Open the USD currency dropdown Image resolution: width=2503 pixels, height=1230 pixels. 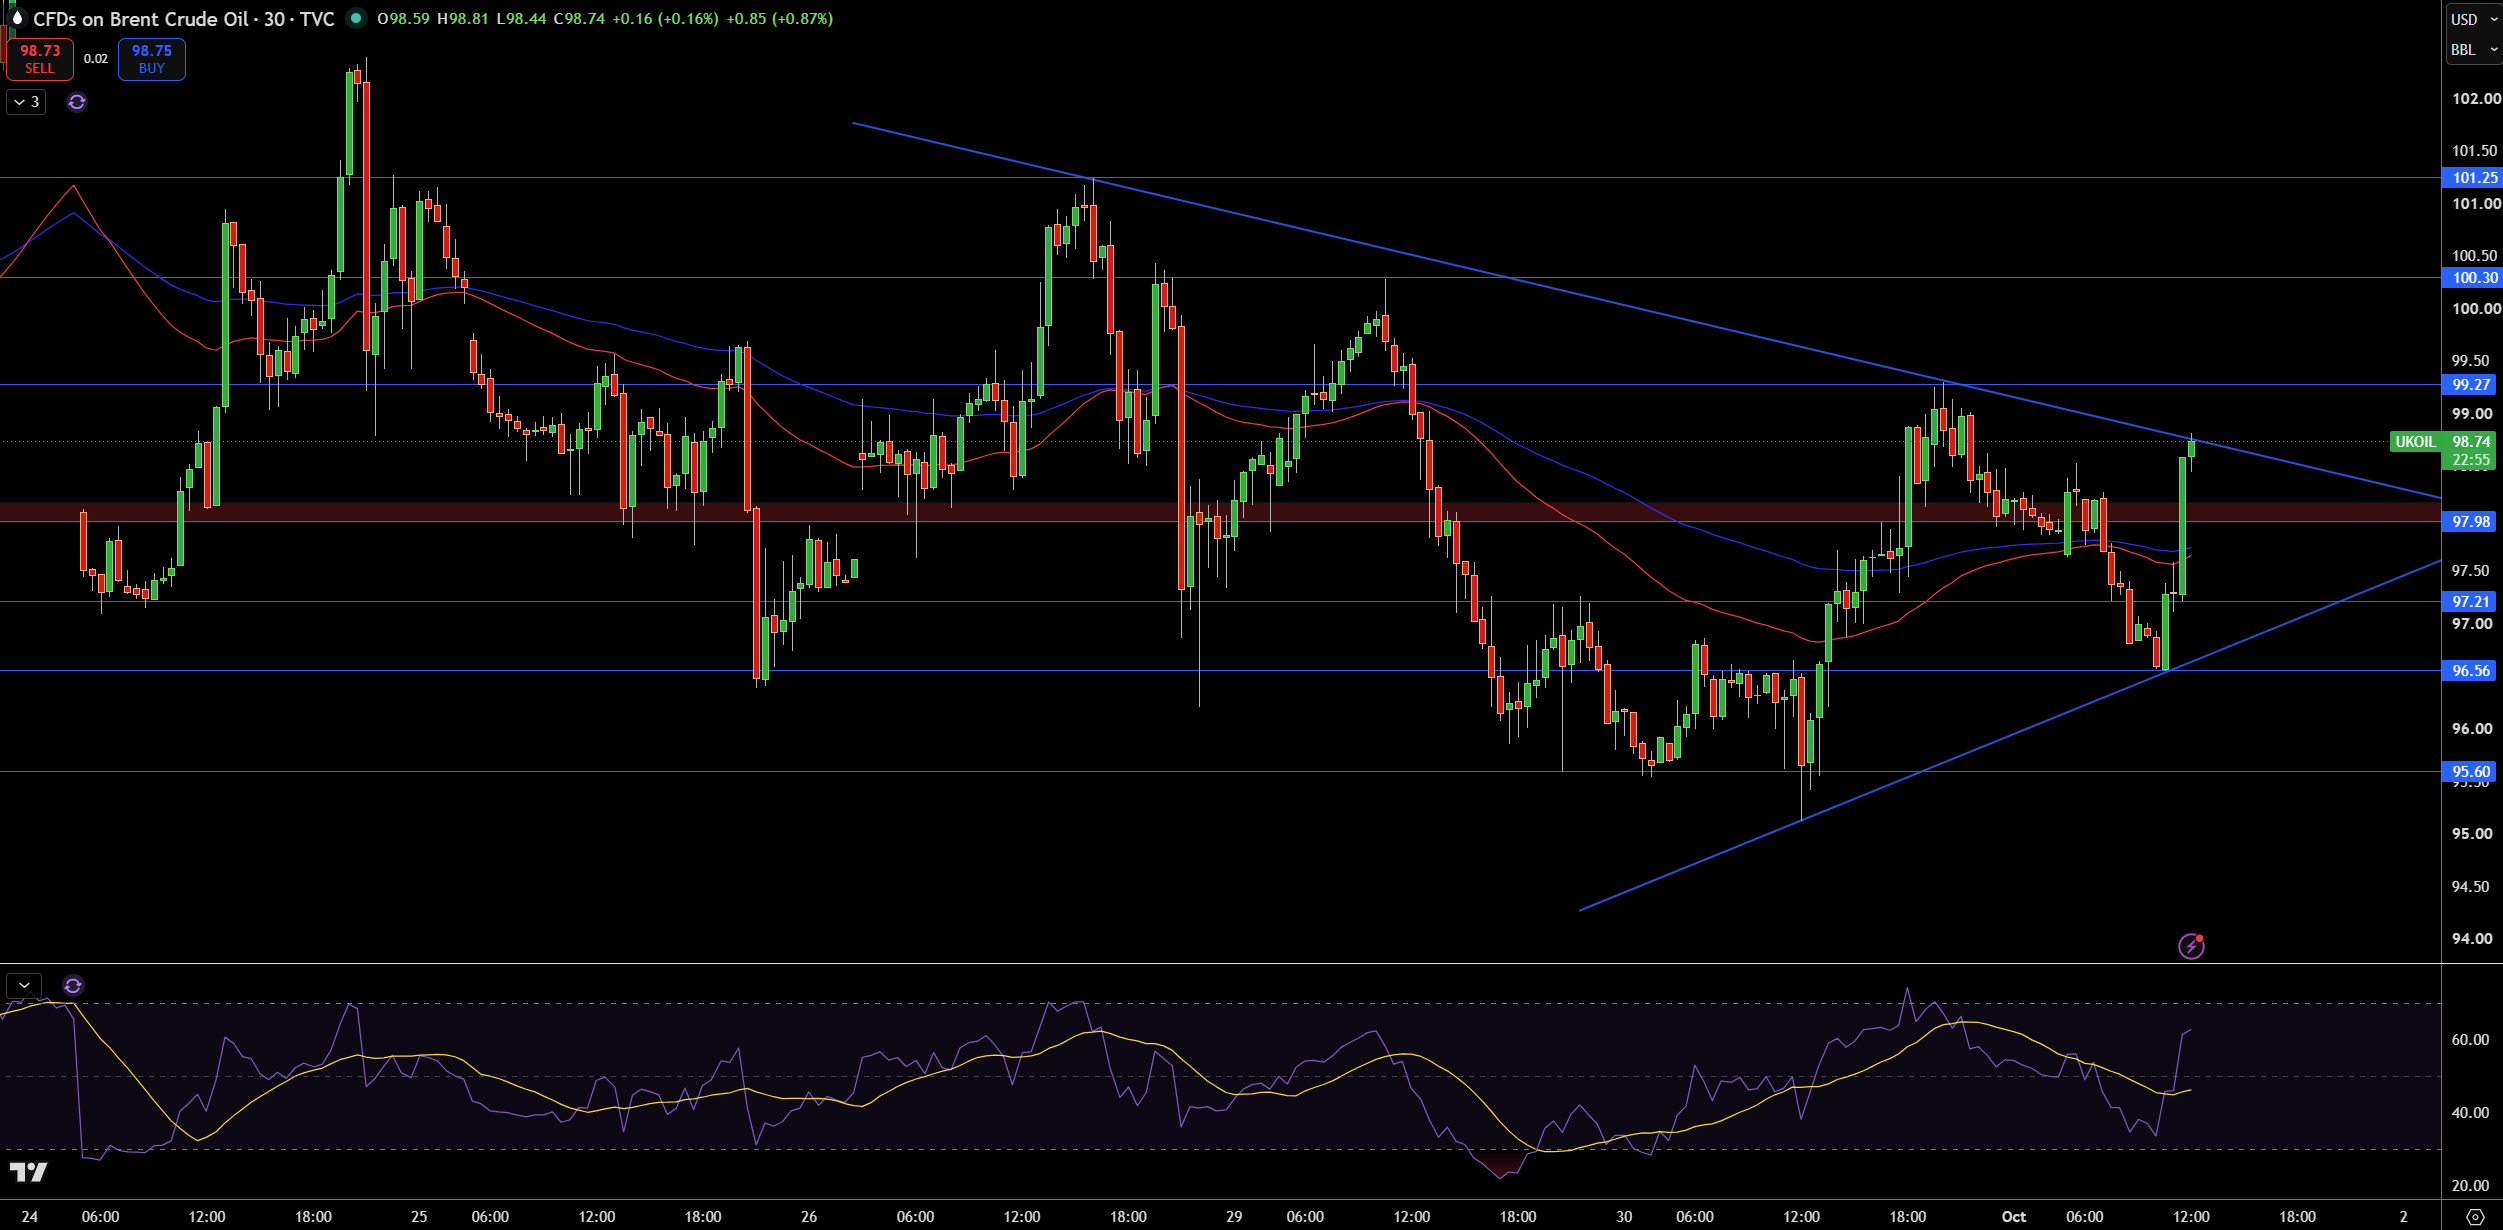pyautogui.click(x=2472, y=20)
